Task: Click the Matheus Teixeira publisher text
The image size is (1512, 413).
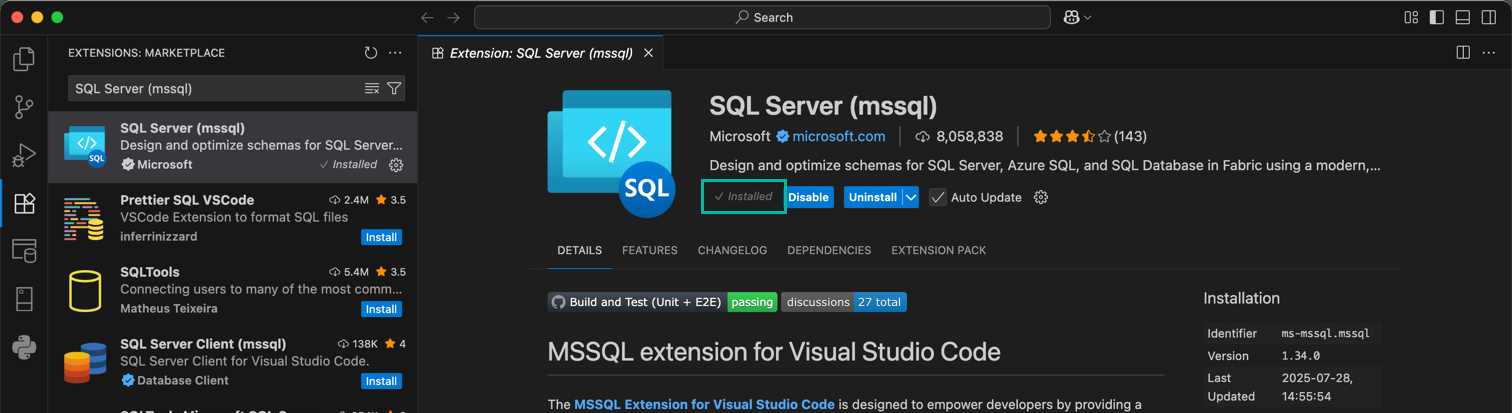Action: pos(168,309)
